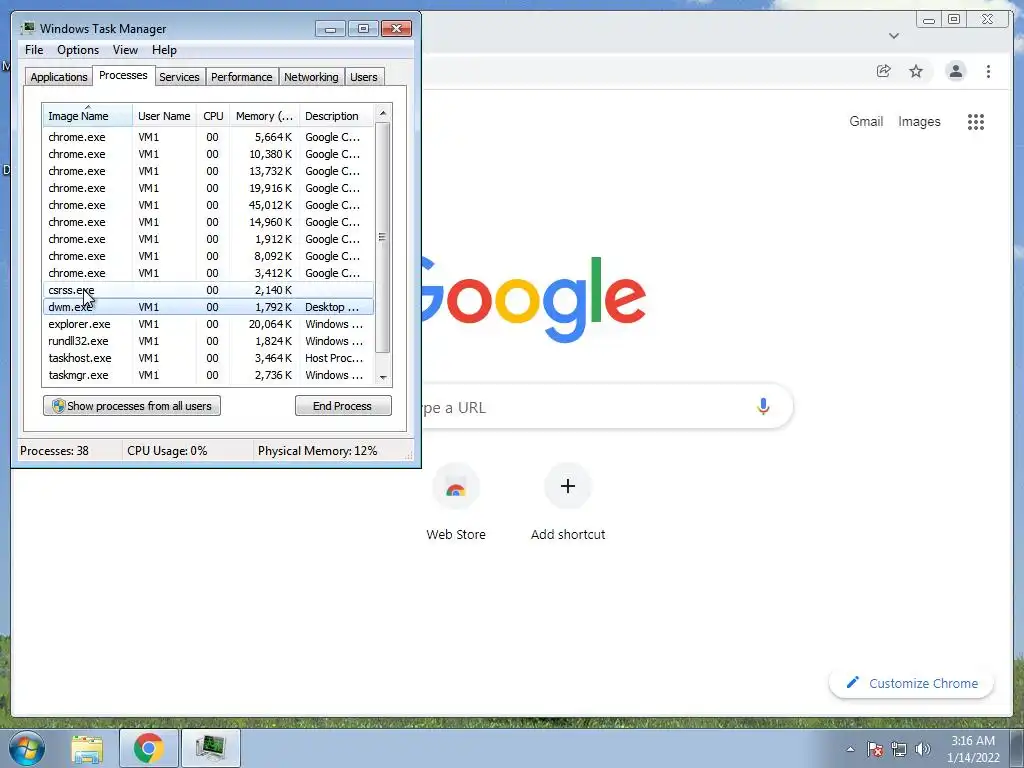Screen dimensions: 1024x768
Task: Open the Help menu
Action: [x=164, y=50]
